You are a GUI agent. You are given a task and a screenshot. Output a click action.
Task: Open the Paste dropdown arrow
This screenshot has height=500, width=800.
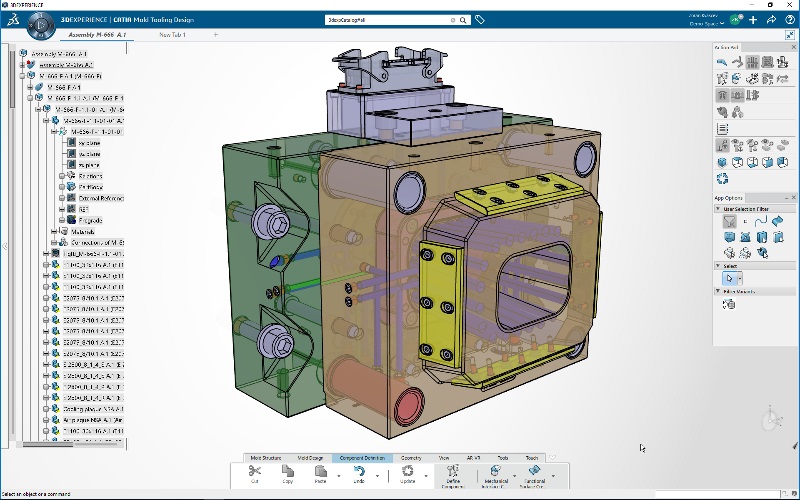337,475
